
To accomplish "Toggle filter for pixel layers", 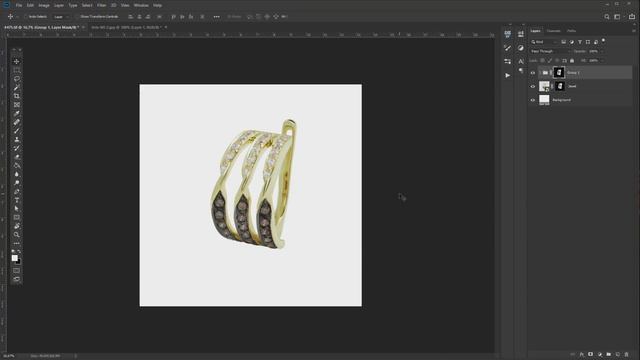I will (563, 42).
